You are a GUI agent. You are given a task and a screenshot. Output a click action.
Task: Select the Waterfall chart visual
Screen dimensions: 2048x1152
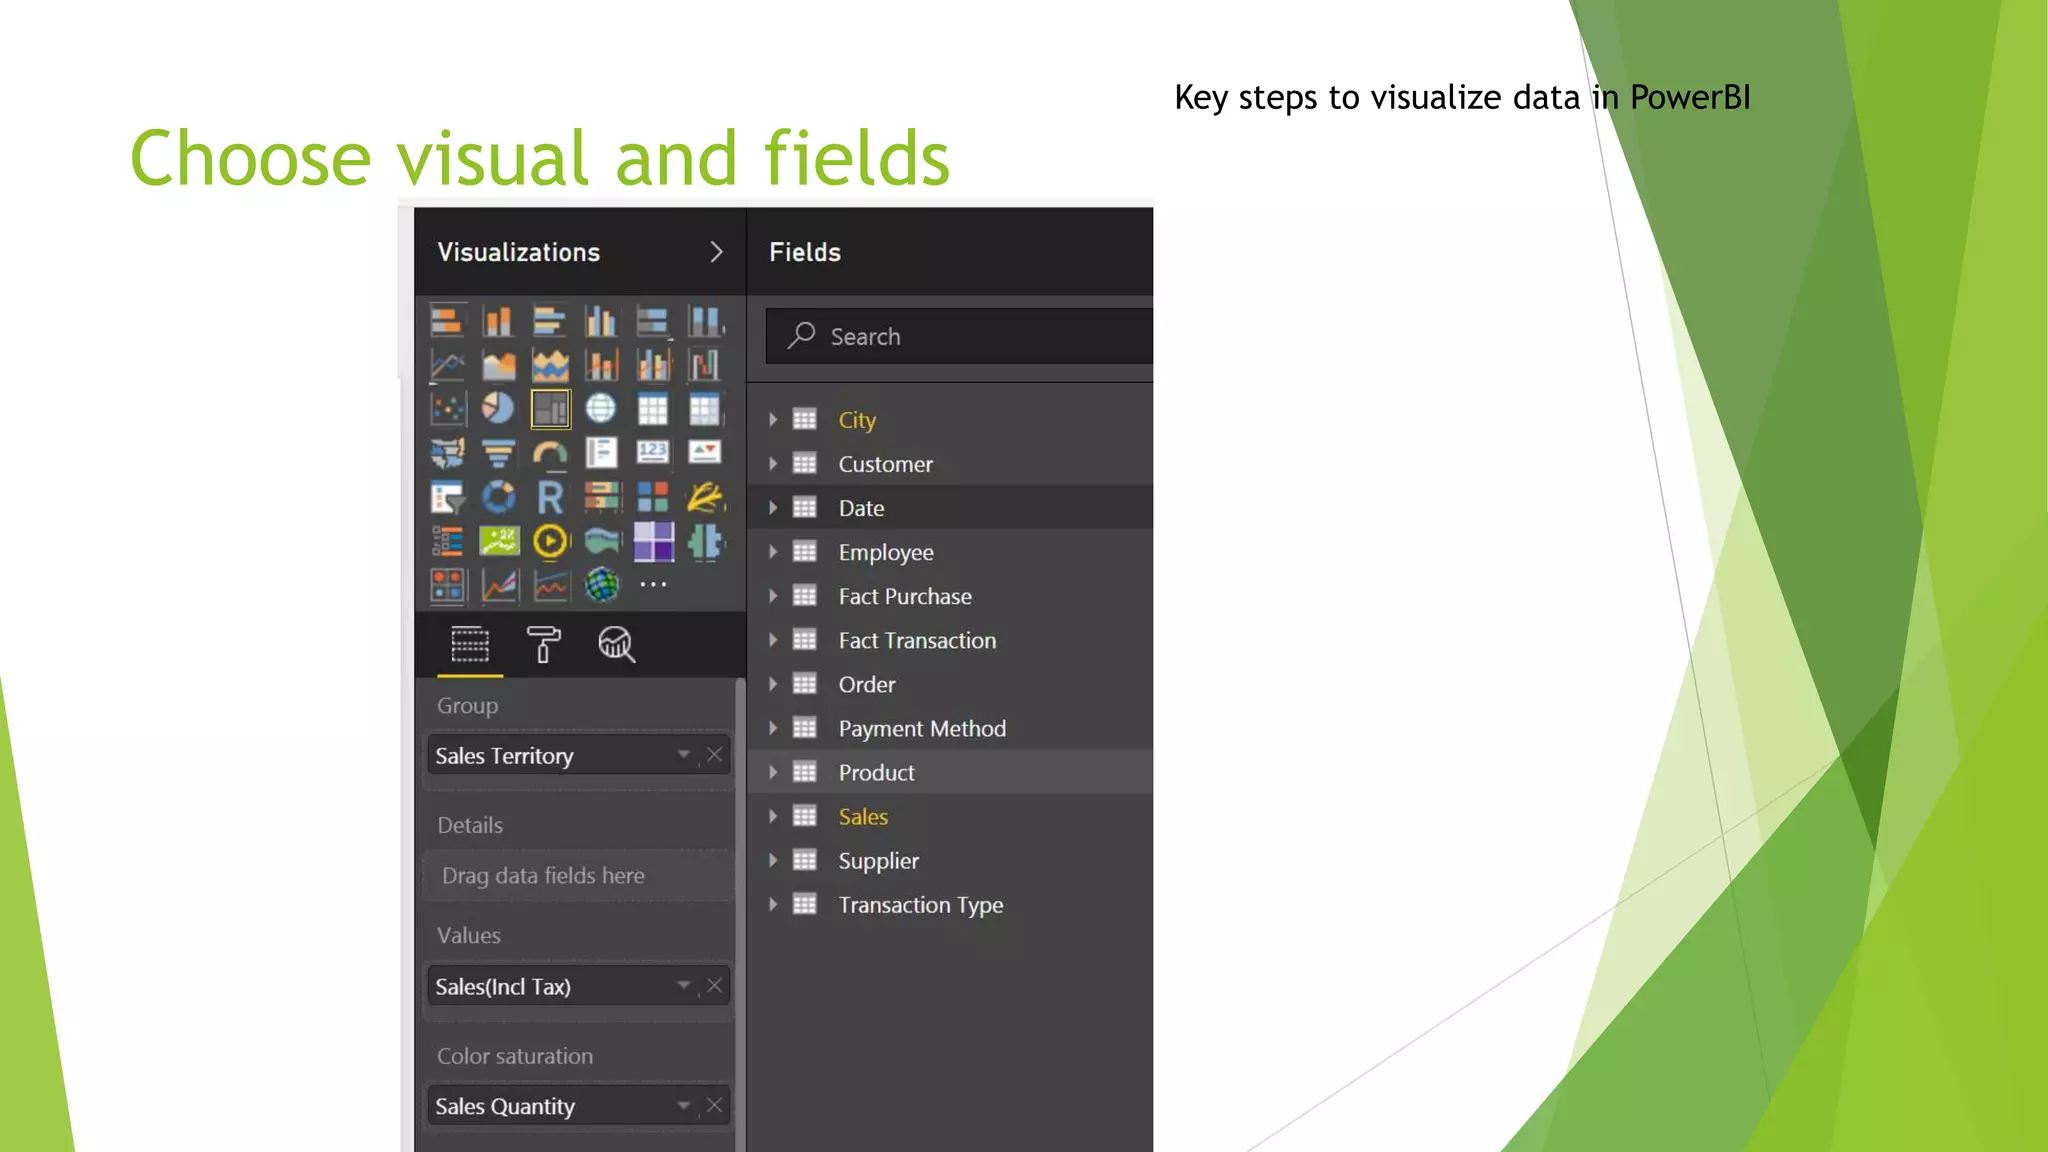click(705, 365)
